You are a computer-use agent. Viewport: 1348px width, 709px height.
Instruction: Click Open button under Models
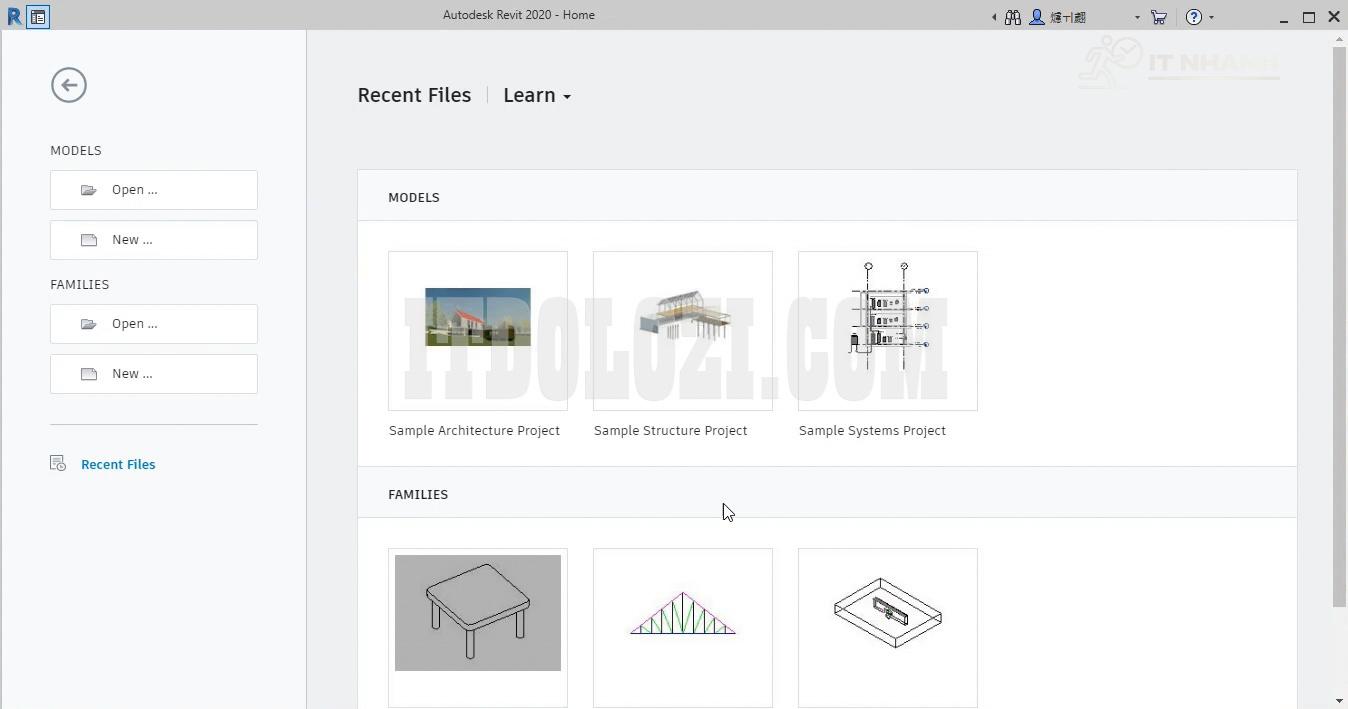[154, 190]
